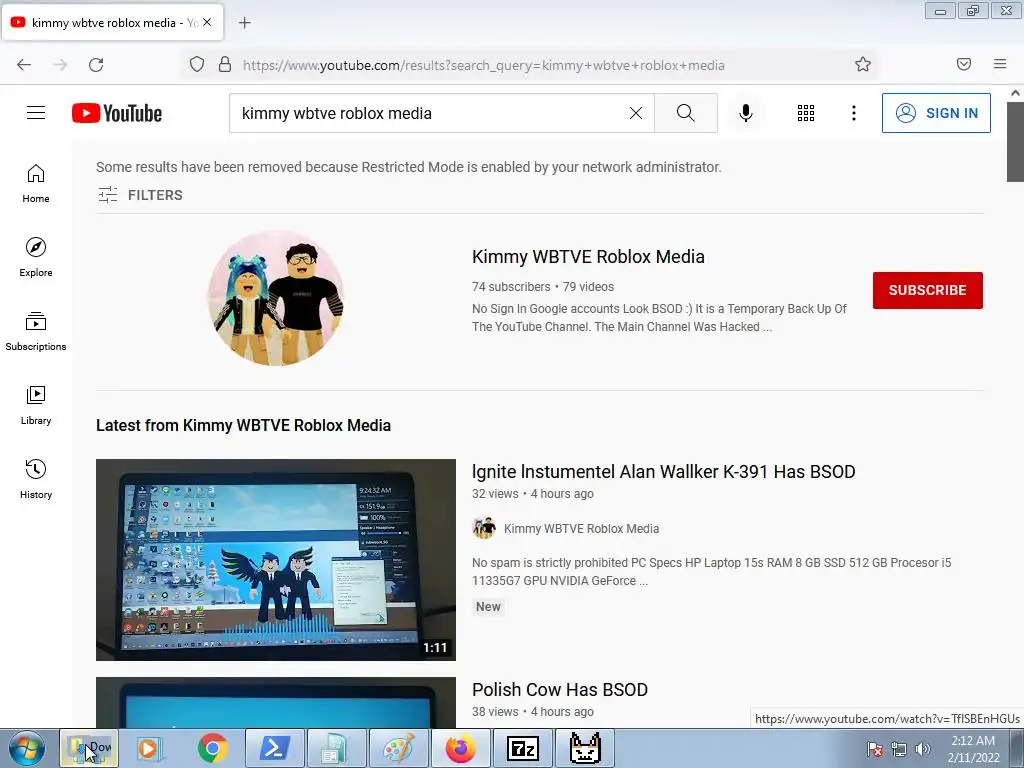Click the scrollbar up arrow

point(1015,93)
